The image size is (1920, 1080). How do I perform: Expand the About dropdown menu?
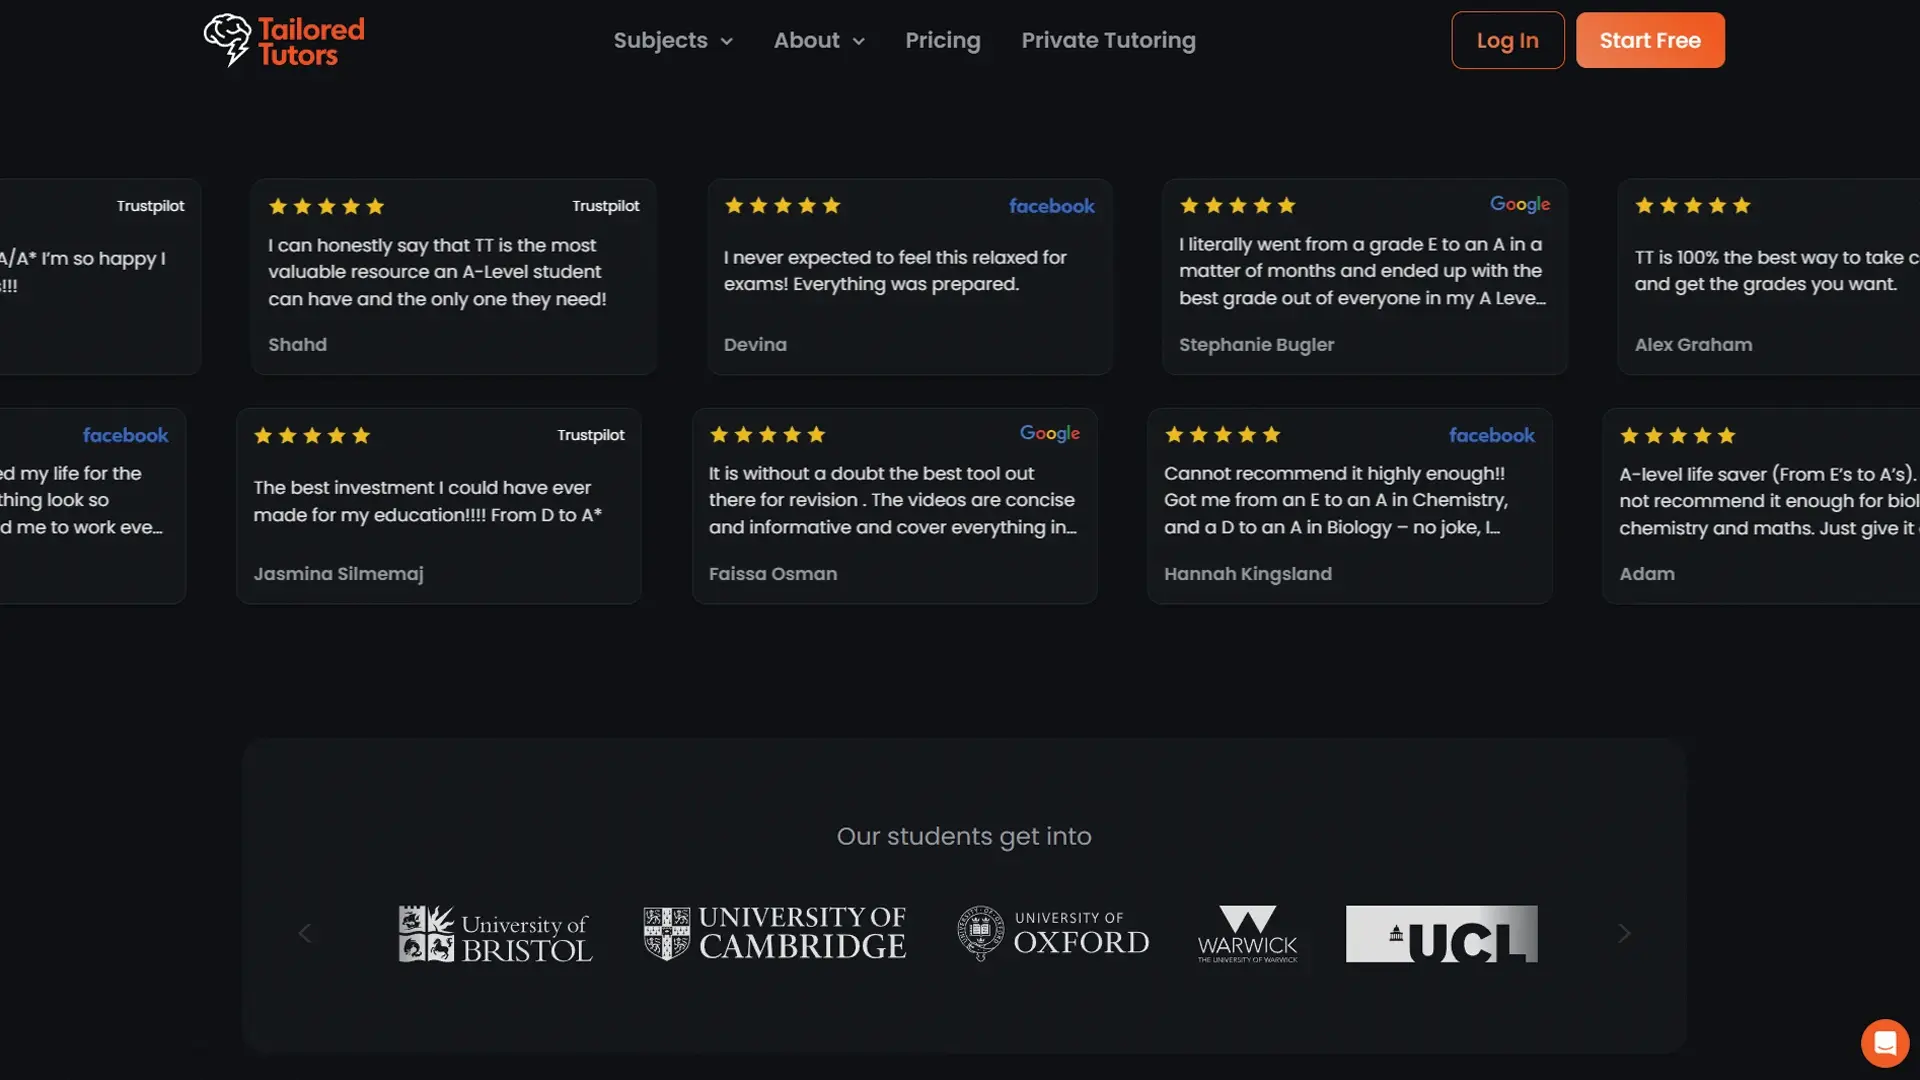pyautogui.click(x=819, y=41)
